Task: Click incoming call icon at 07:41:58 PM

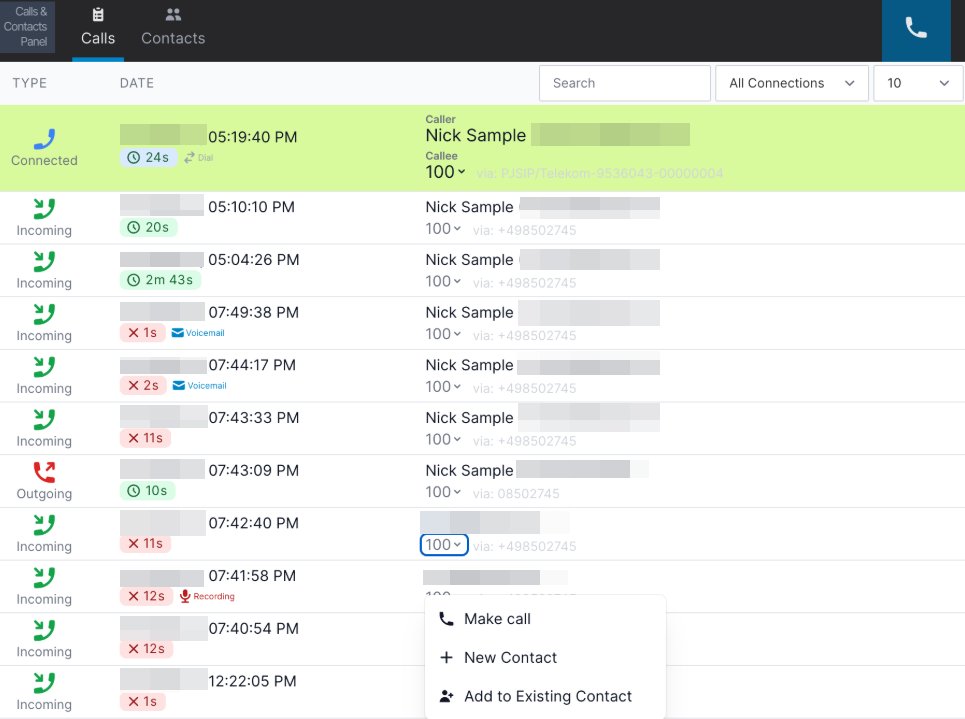Action: pyautogui.click(x=44, y=577)
